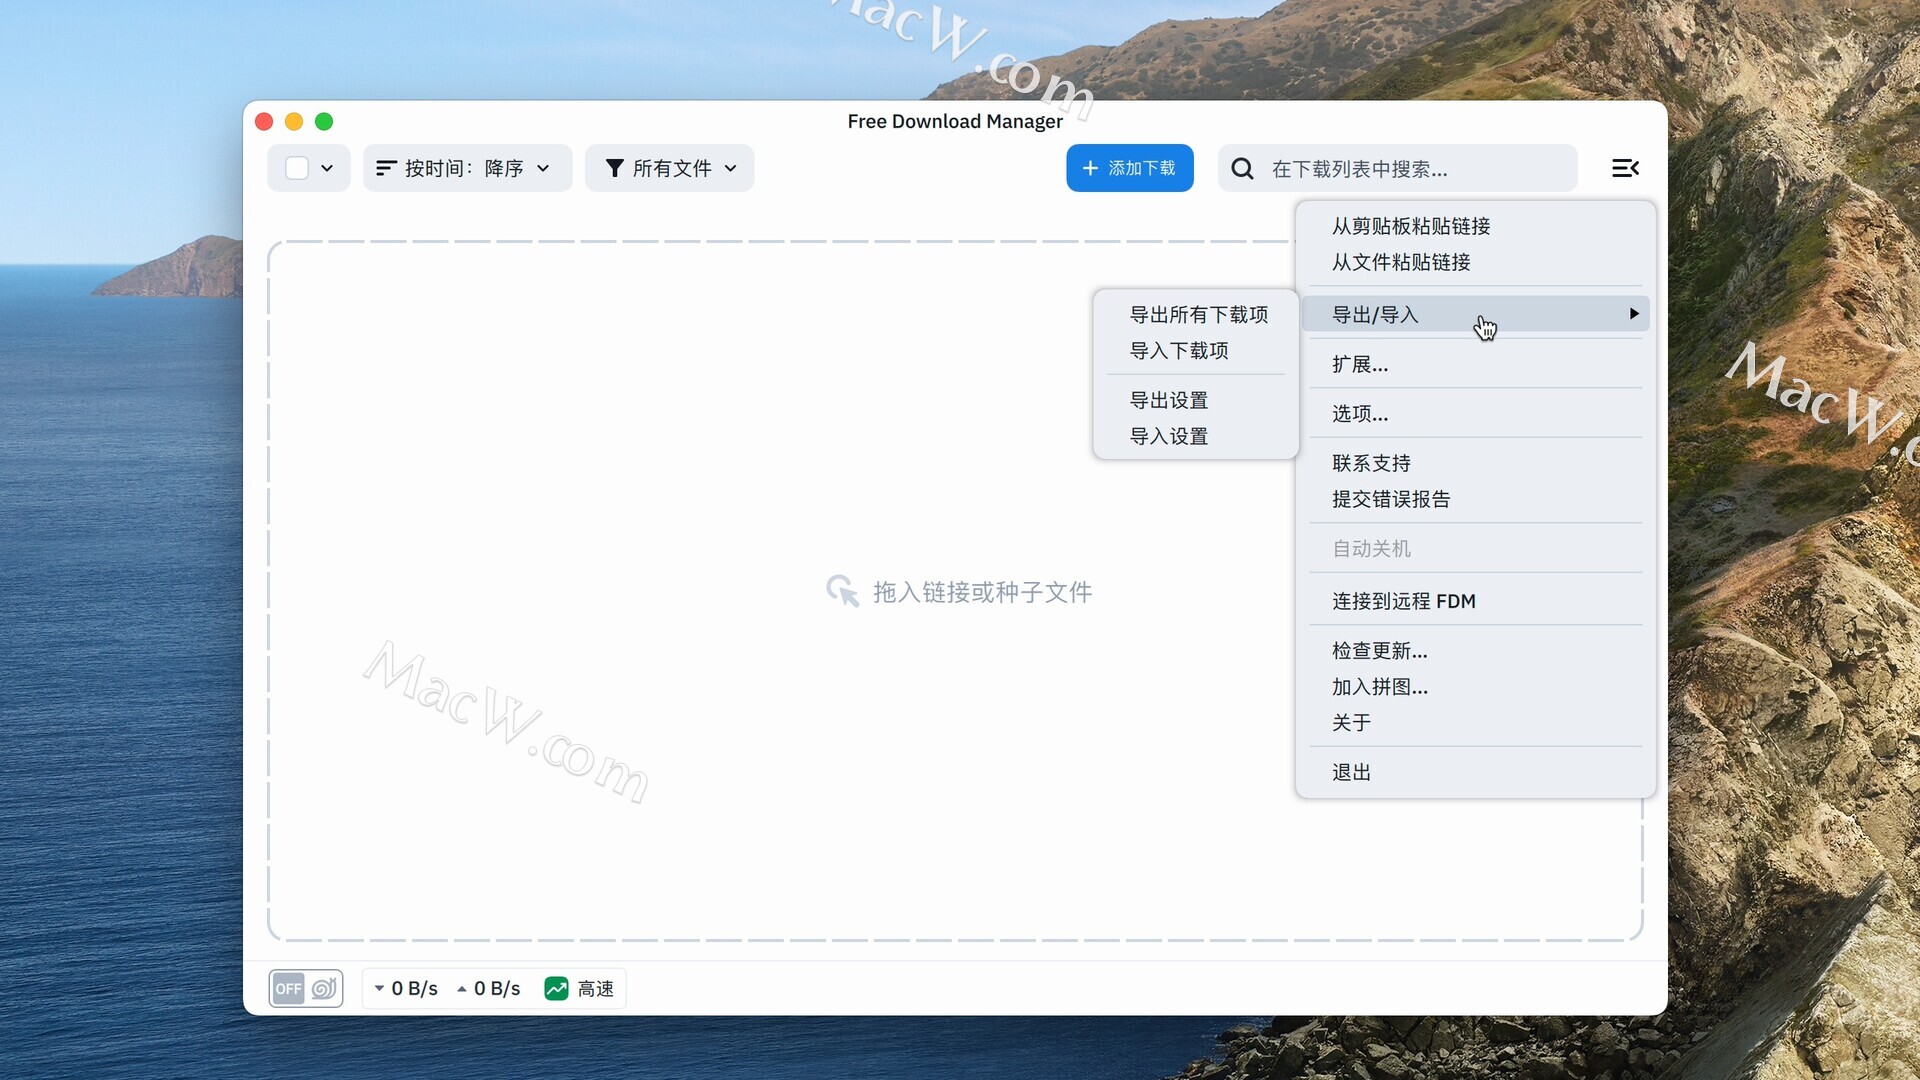Choose 导出所有下载项 from submenu
The height and width of the screenshot is (1080, 1920).
click(x=1198, y=315)
